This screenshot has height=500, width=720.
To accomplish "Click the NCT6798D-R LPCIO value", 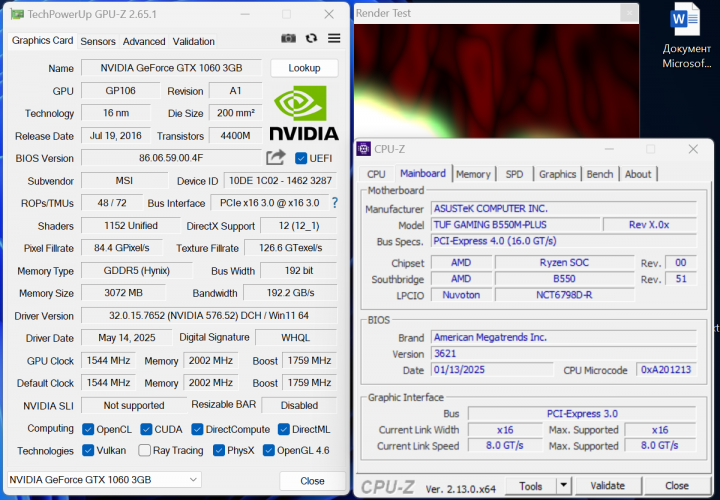I will [564, 295].
